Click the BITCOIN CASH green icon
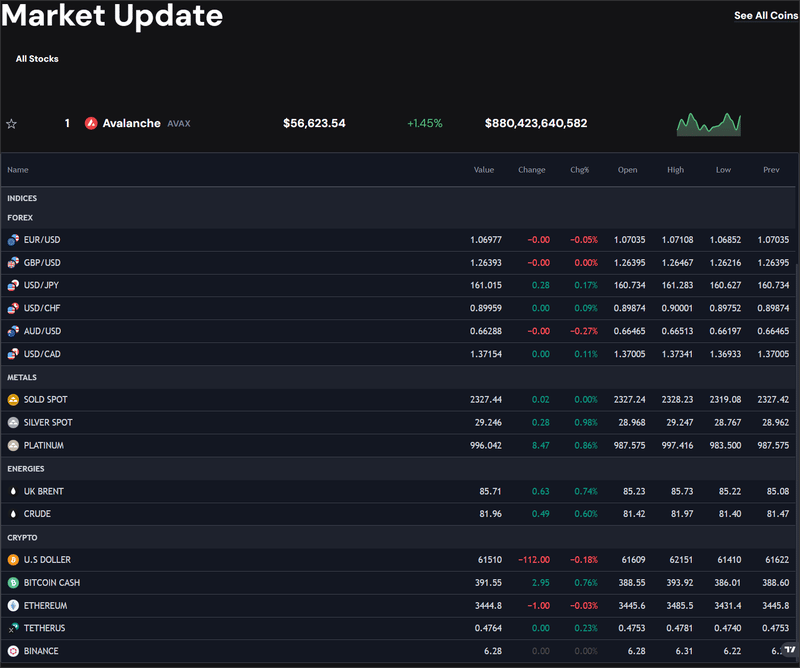This screenshot has width=800, height=668. pyautogui.click(x=13, y=583)
